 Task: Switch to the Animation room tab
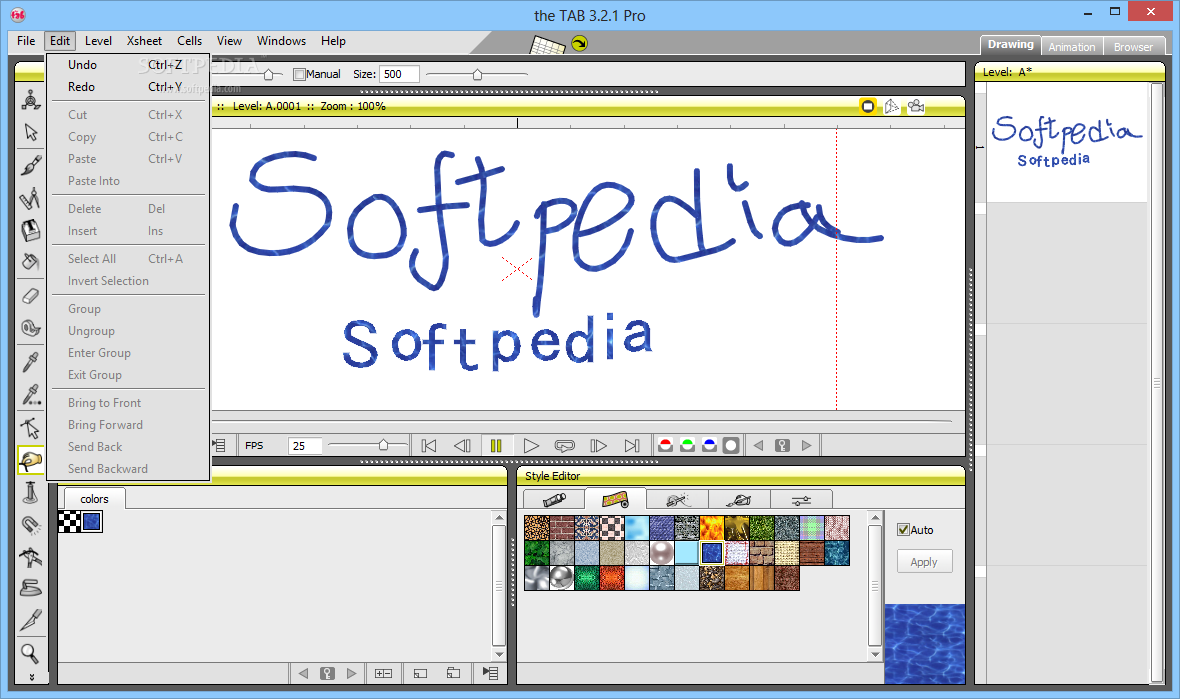[x=1072, y=47]
